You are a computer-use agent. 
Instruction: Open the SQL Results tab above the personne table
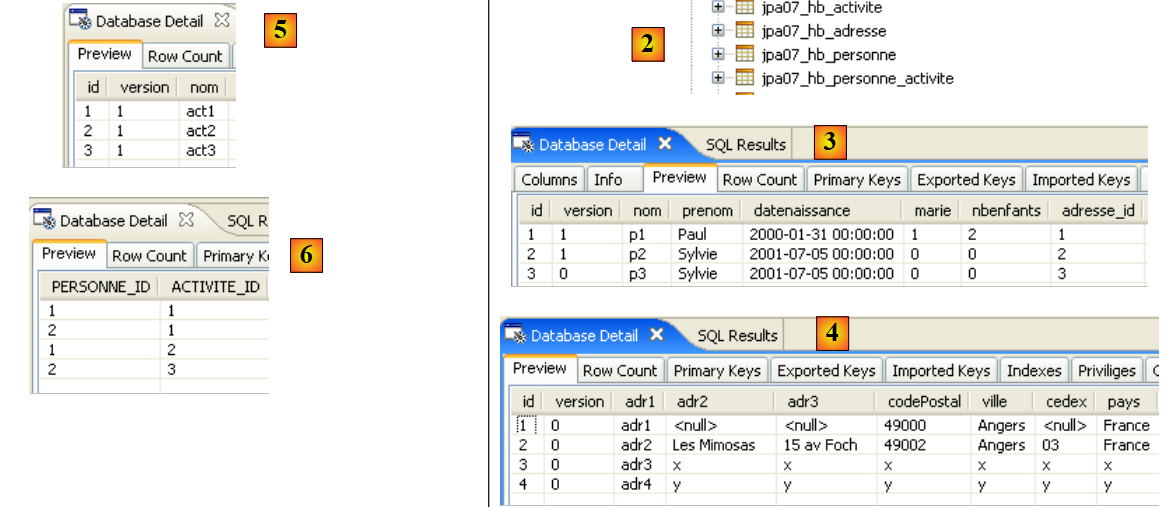[x=745, y=144]
